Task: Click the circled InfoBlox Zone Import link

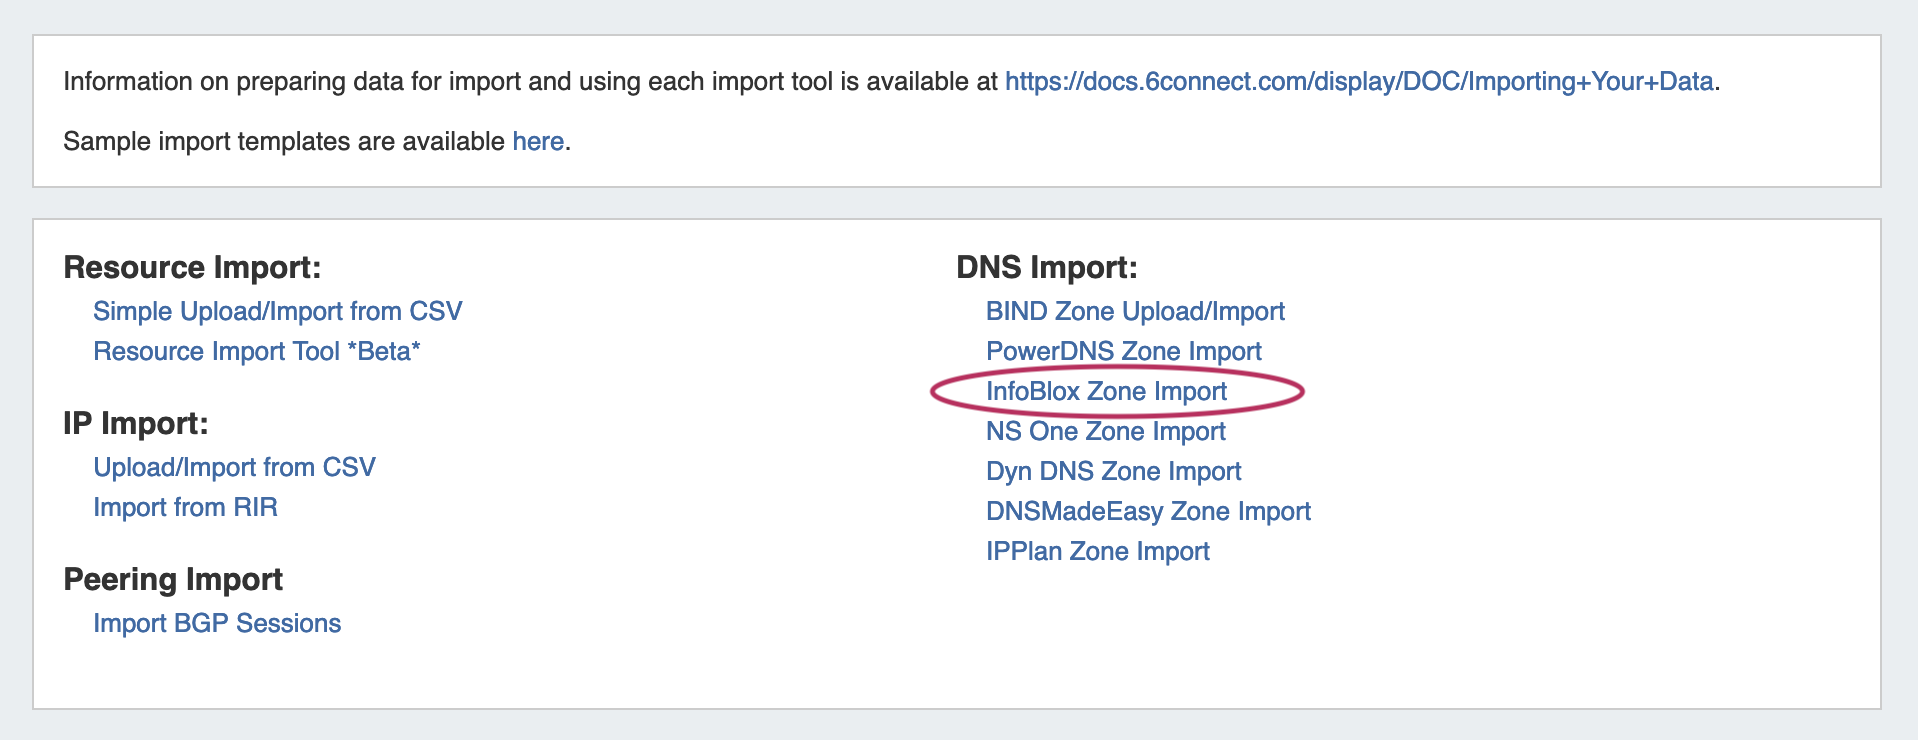Action: [1106, 392]
